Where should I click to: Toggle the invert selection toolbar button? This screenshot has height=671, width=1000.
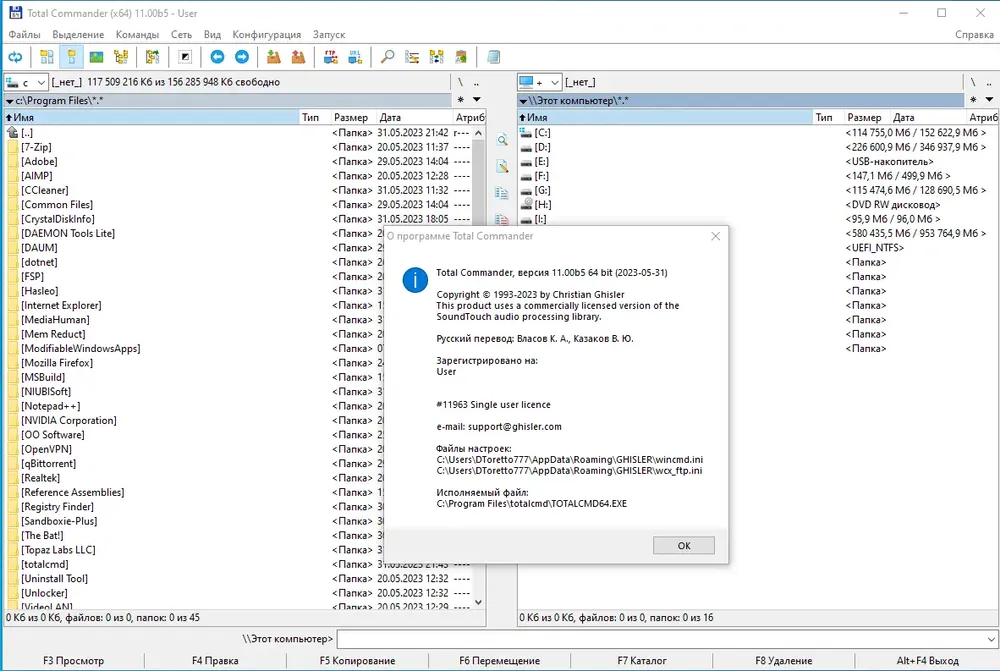185,57
